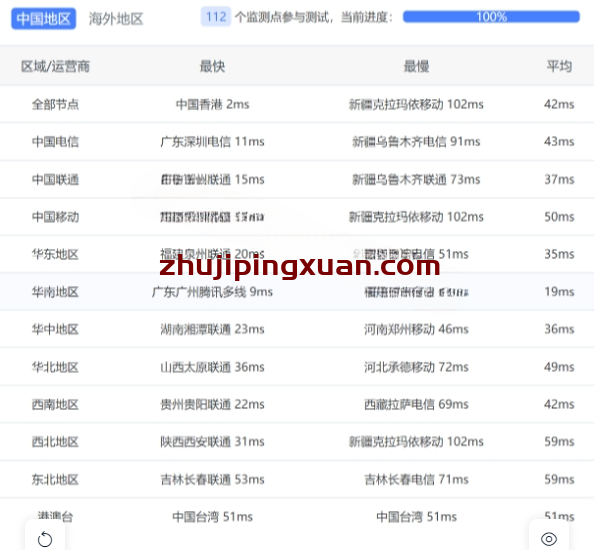Image resolution: width=594 pixels, height=550 pixels.
Task: Click the 区域/运营商 column header
Action: pyautogui.click(x=55, y=66)
